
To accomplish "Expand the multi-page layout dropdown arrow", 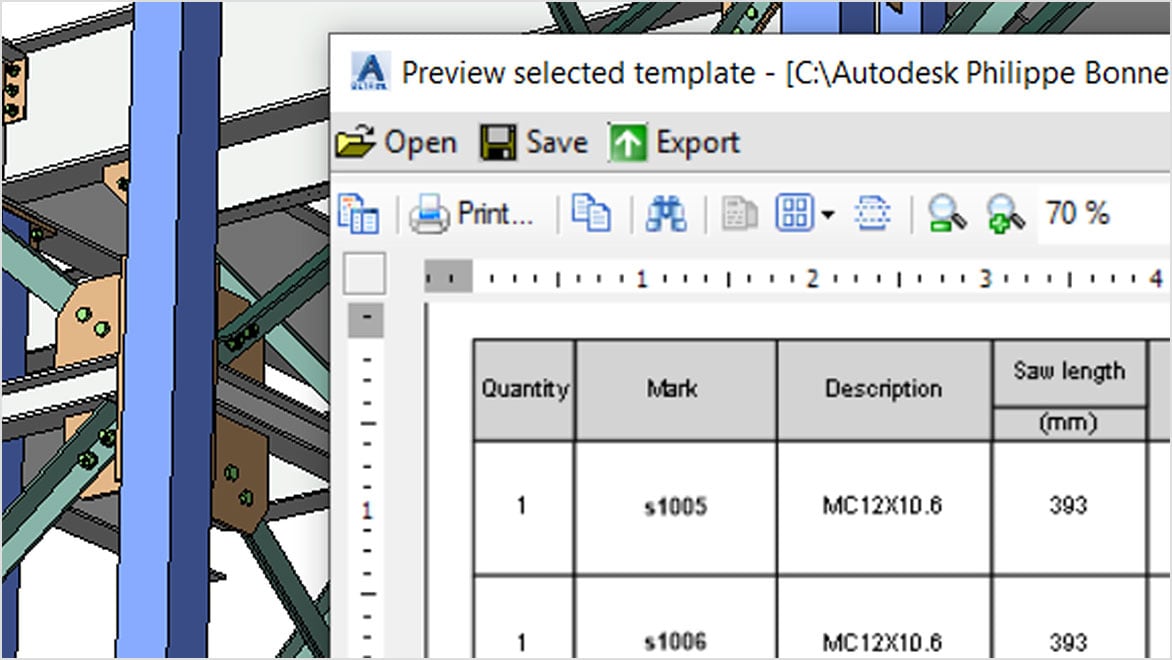I will 828,215.
